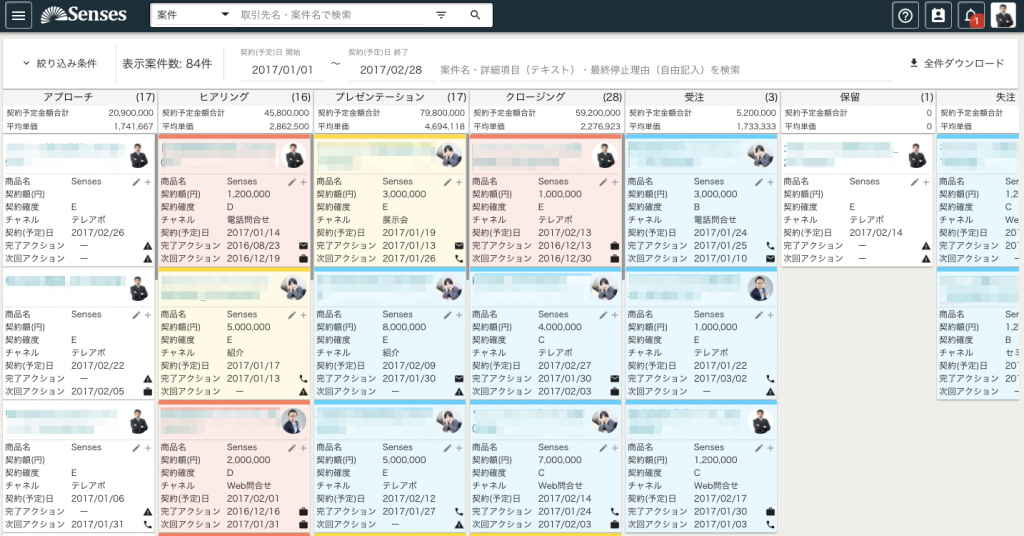Open the help question mark icon

(905, 15)
